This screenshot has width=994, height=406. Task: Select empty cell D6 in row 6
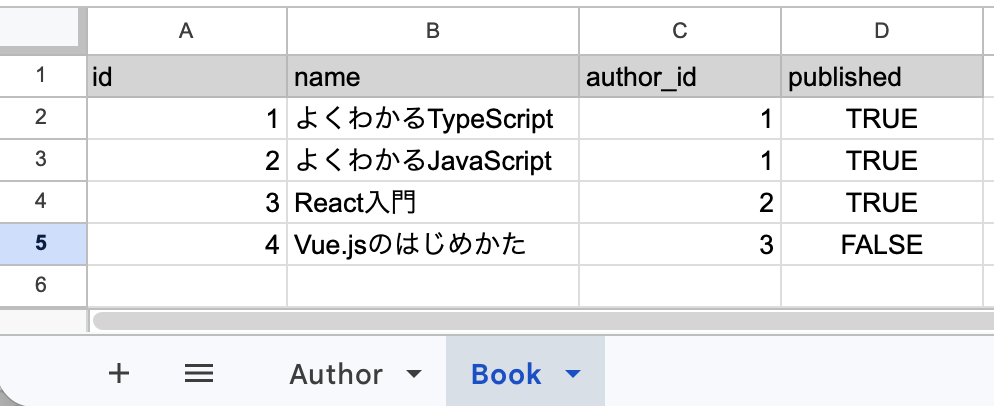click(x=882, y=285)
